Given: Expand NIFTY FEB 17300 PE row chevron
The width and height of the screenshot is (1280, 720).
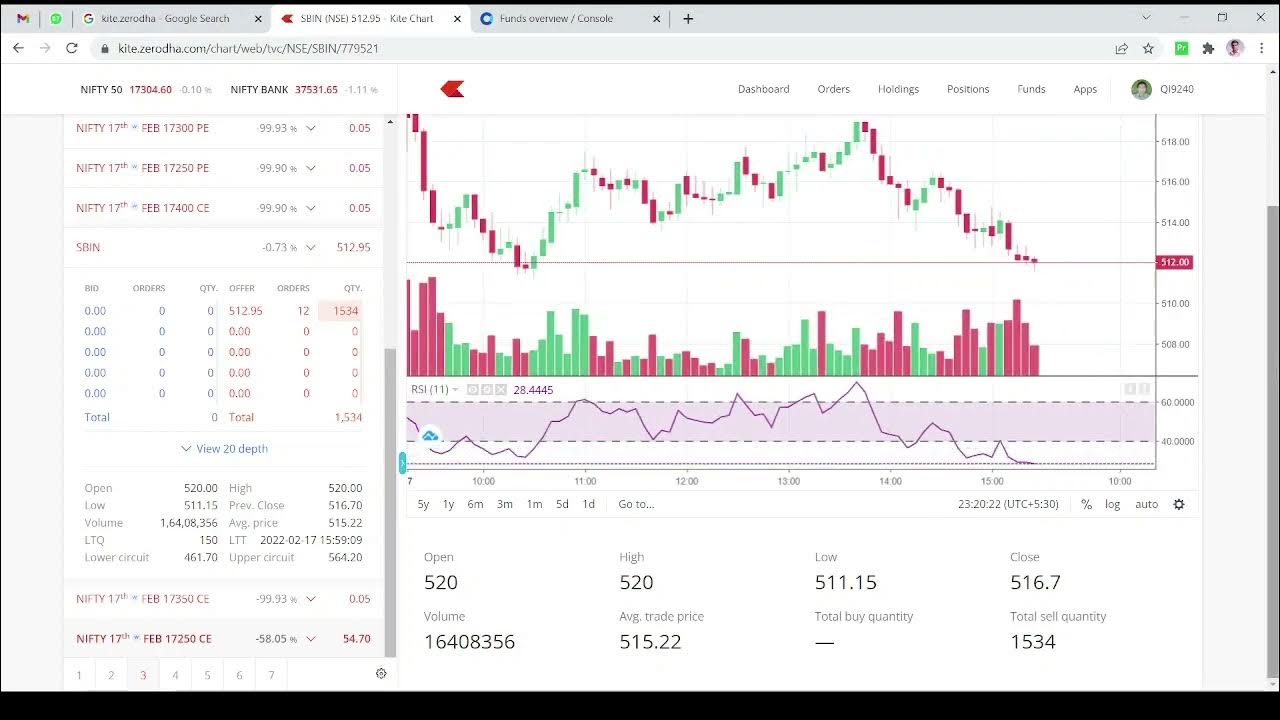Looking at the screenshot, I should 311,128.
